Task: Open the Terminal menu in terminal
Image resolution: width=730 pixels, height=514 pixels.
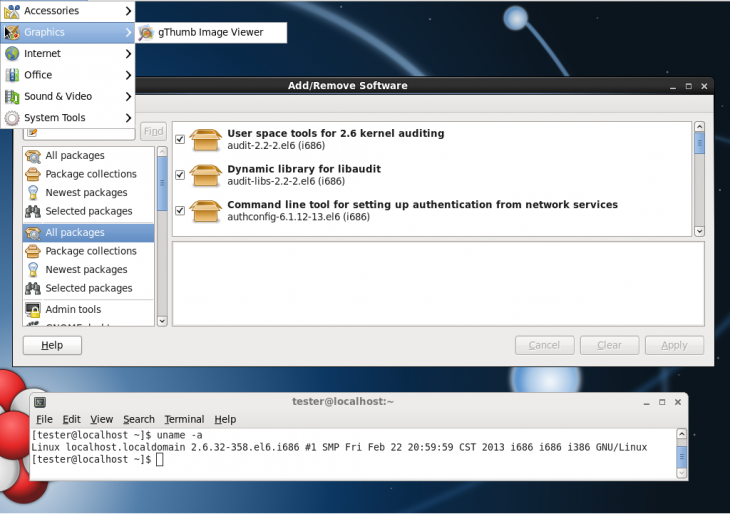Action: coord(184,419)
